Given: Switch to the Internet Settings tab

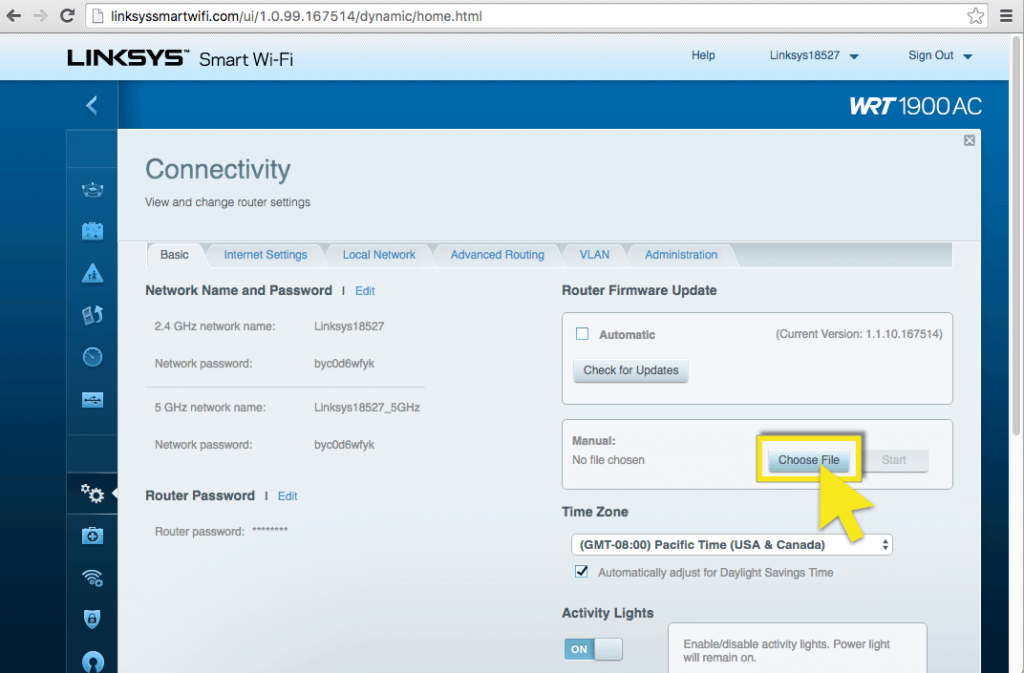Looking at the screenshot, I should [x=265, y=255].
